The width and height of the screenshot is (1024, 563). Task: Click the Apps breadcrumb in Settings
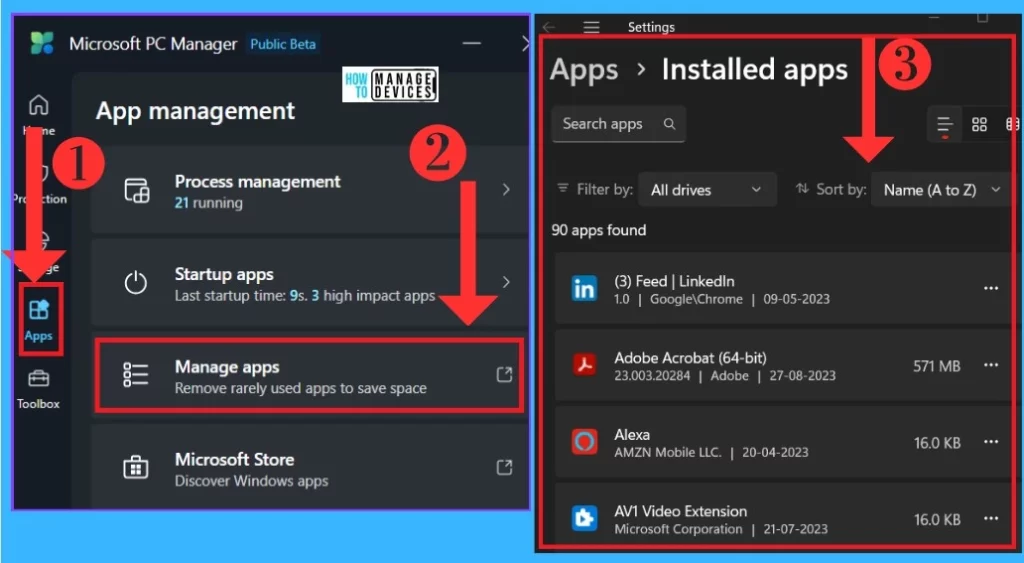584,70
